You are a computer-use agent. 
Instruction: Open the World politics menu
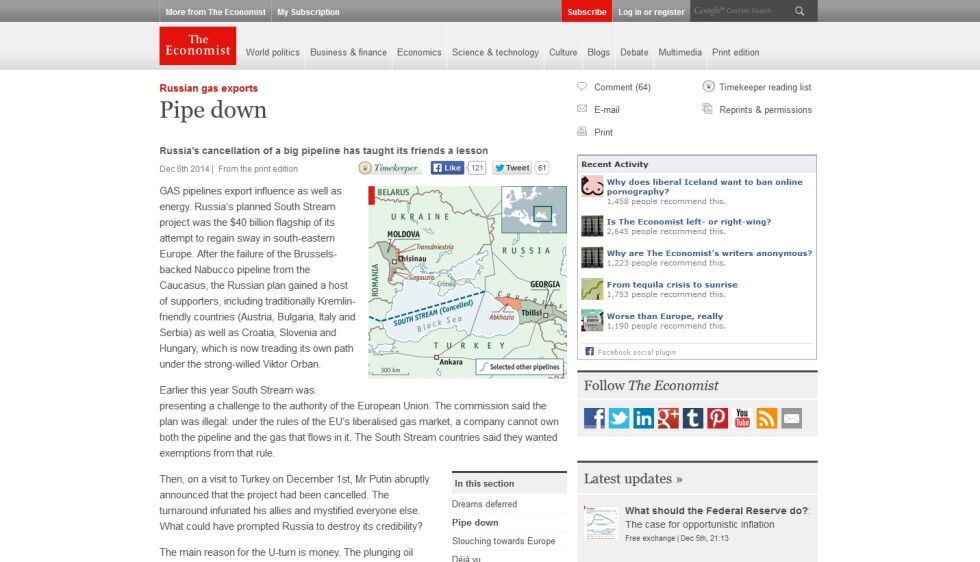tap(272, 53)
